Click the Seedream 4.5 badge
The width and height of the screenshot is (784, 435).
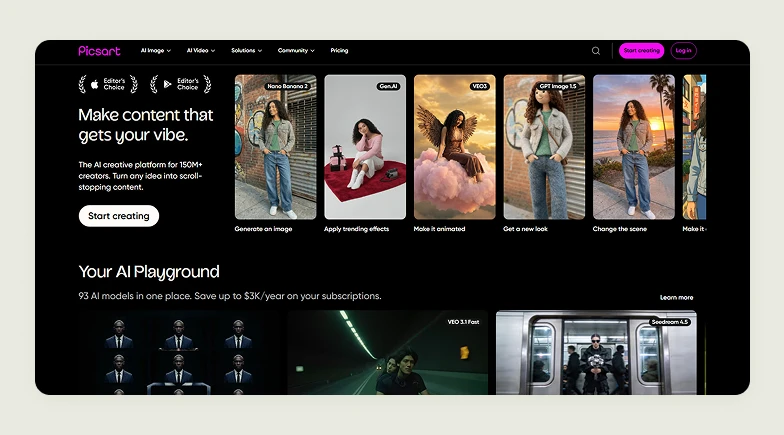670,322
